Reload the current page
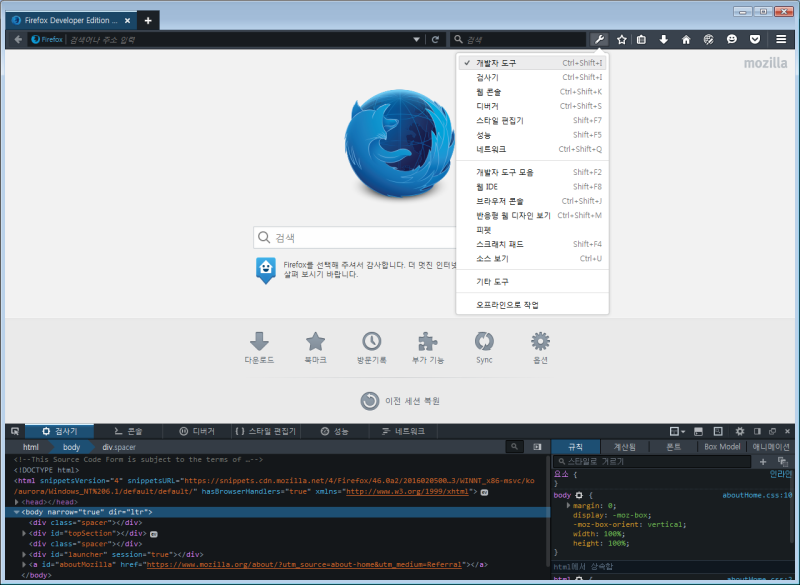This screenshot has height=585, width=800. [435, 39]
